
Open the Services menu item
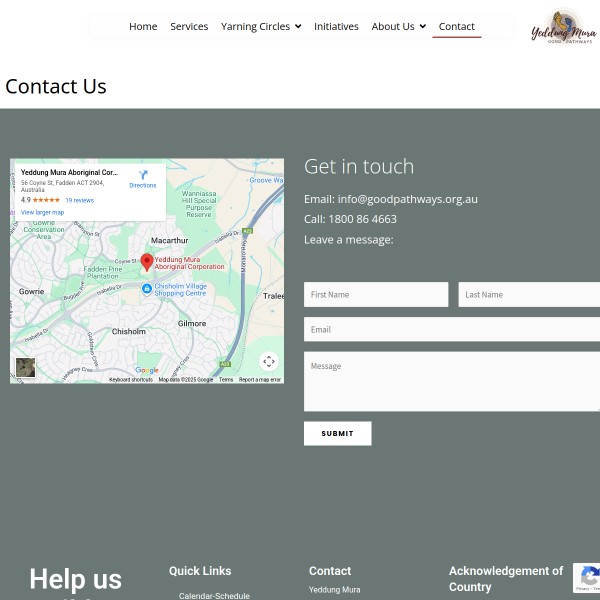(x=189, y=26)
